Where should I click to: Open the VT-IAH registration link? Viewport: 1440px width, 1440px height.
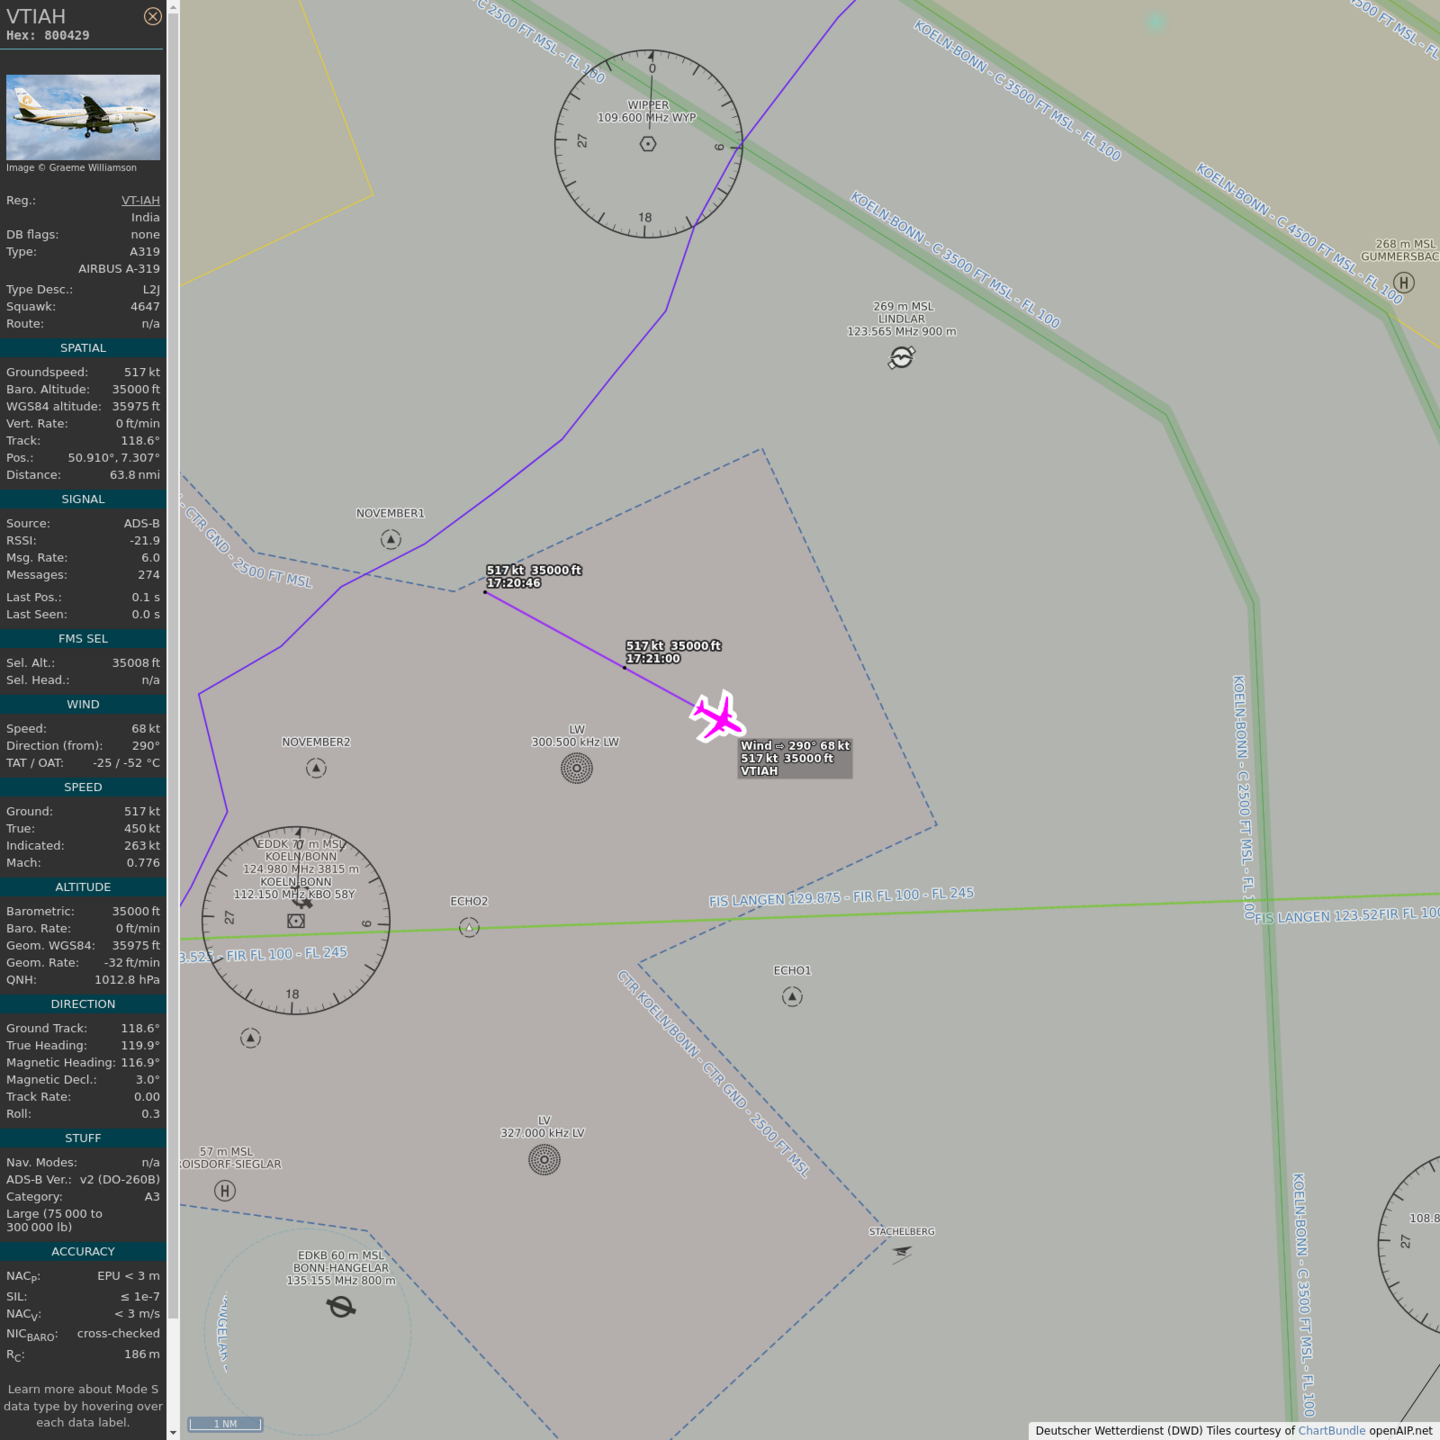coord(140,200)
